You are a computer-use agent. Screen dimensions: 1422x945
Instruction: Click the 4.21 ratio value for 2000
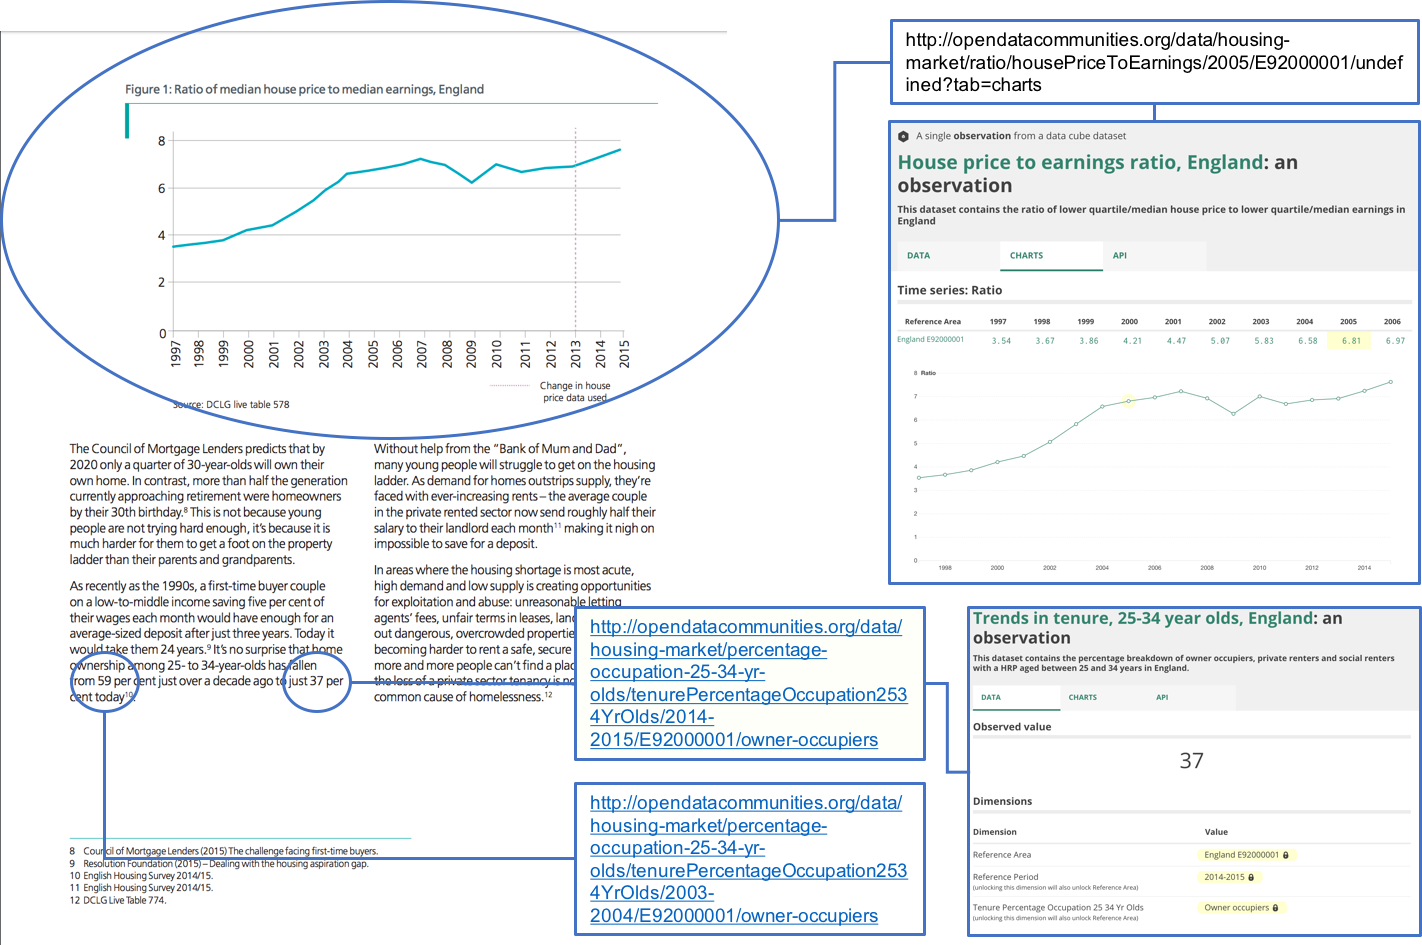(x=1132, y=341)
